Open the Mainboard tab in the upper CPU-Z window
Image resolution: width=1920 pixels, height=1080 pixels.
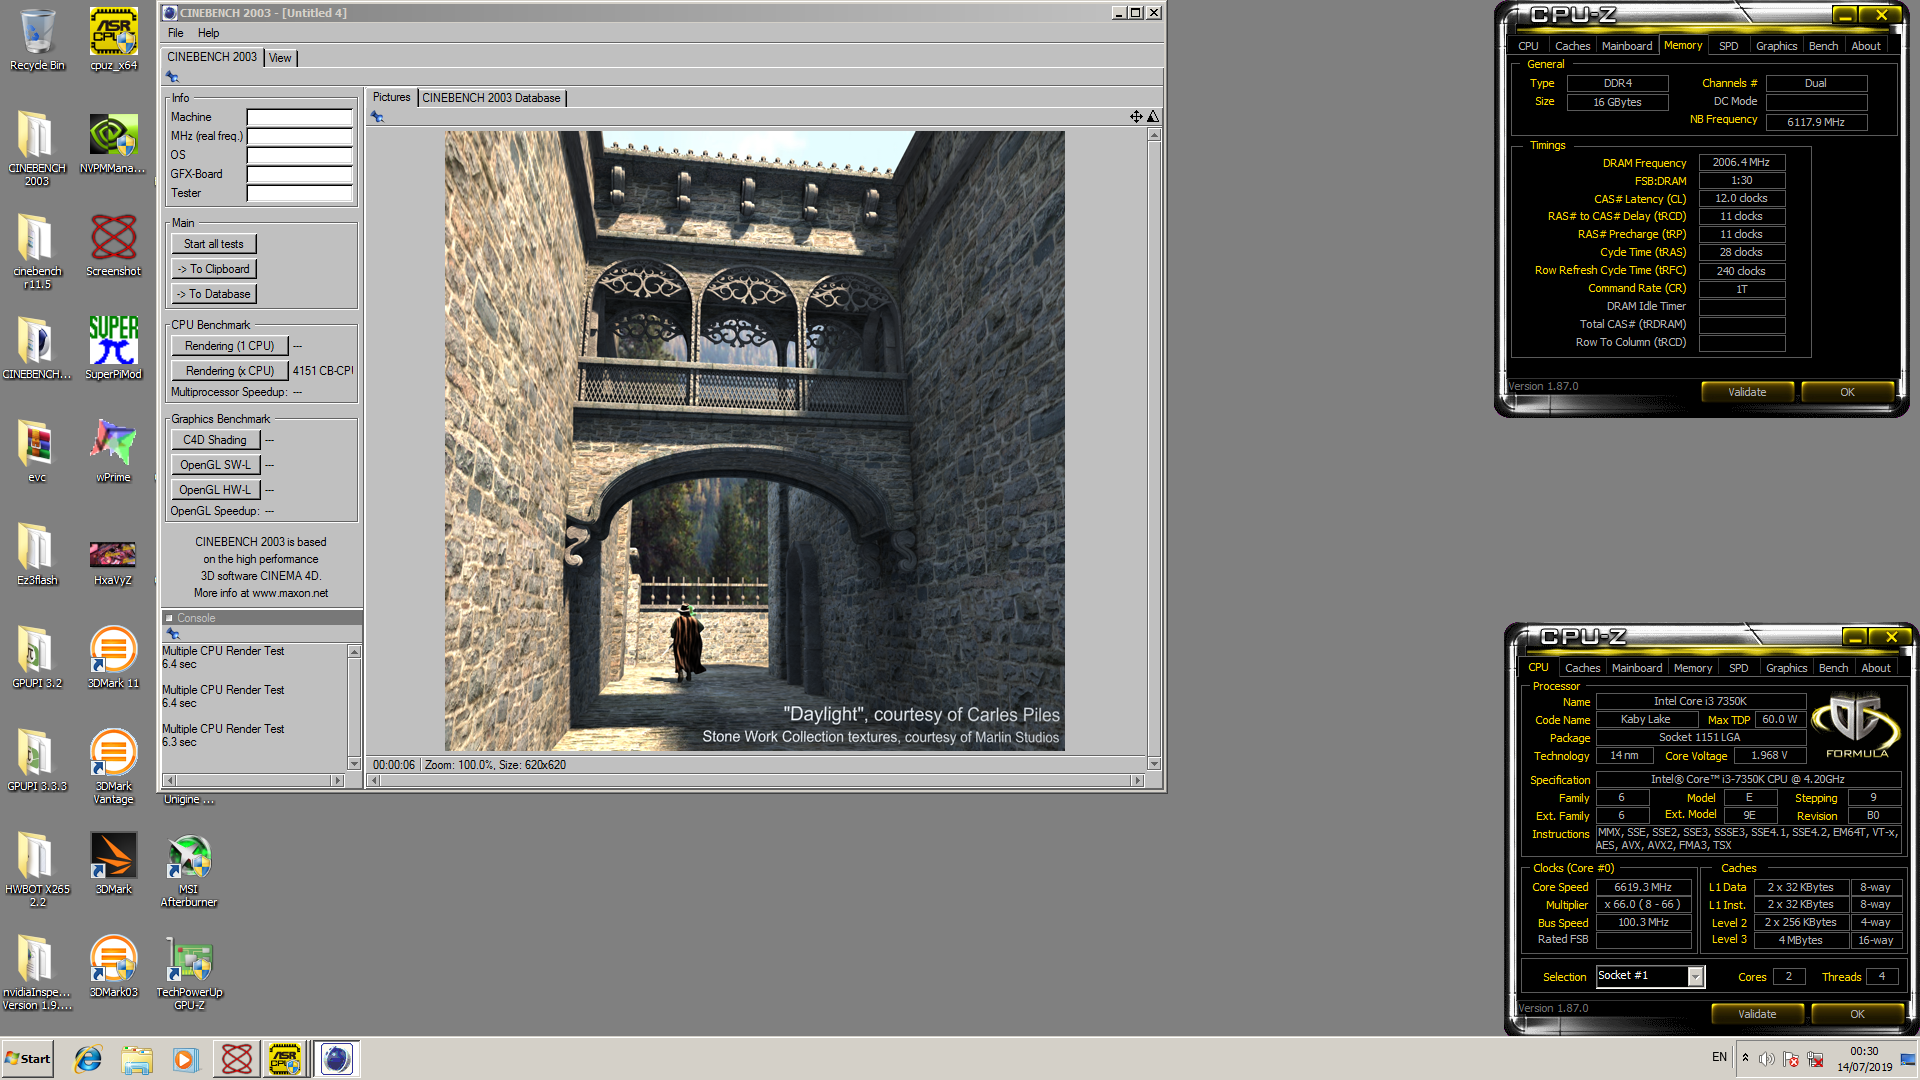(1626, 46)
